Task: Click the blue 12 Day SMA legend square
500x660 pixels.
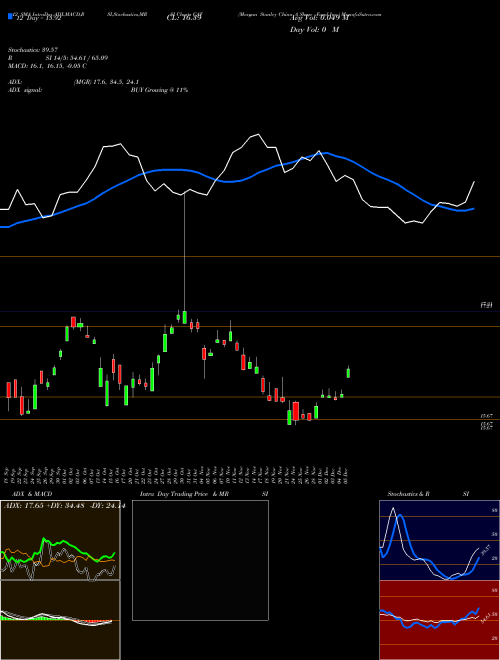Action: [10, 16]
